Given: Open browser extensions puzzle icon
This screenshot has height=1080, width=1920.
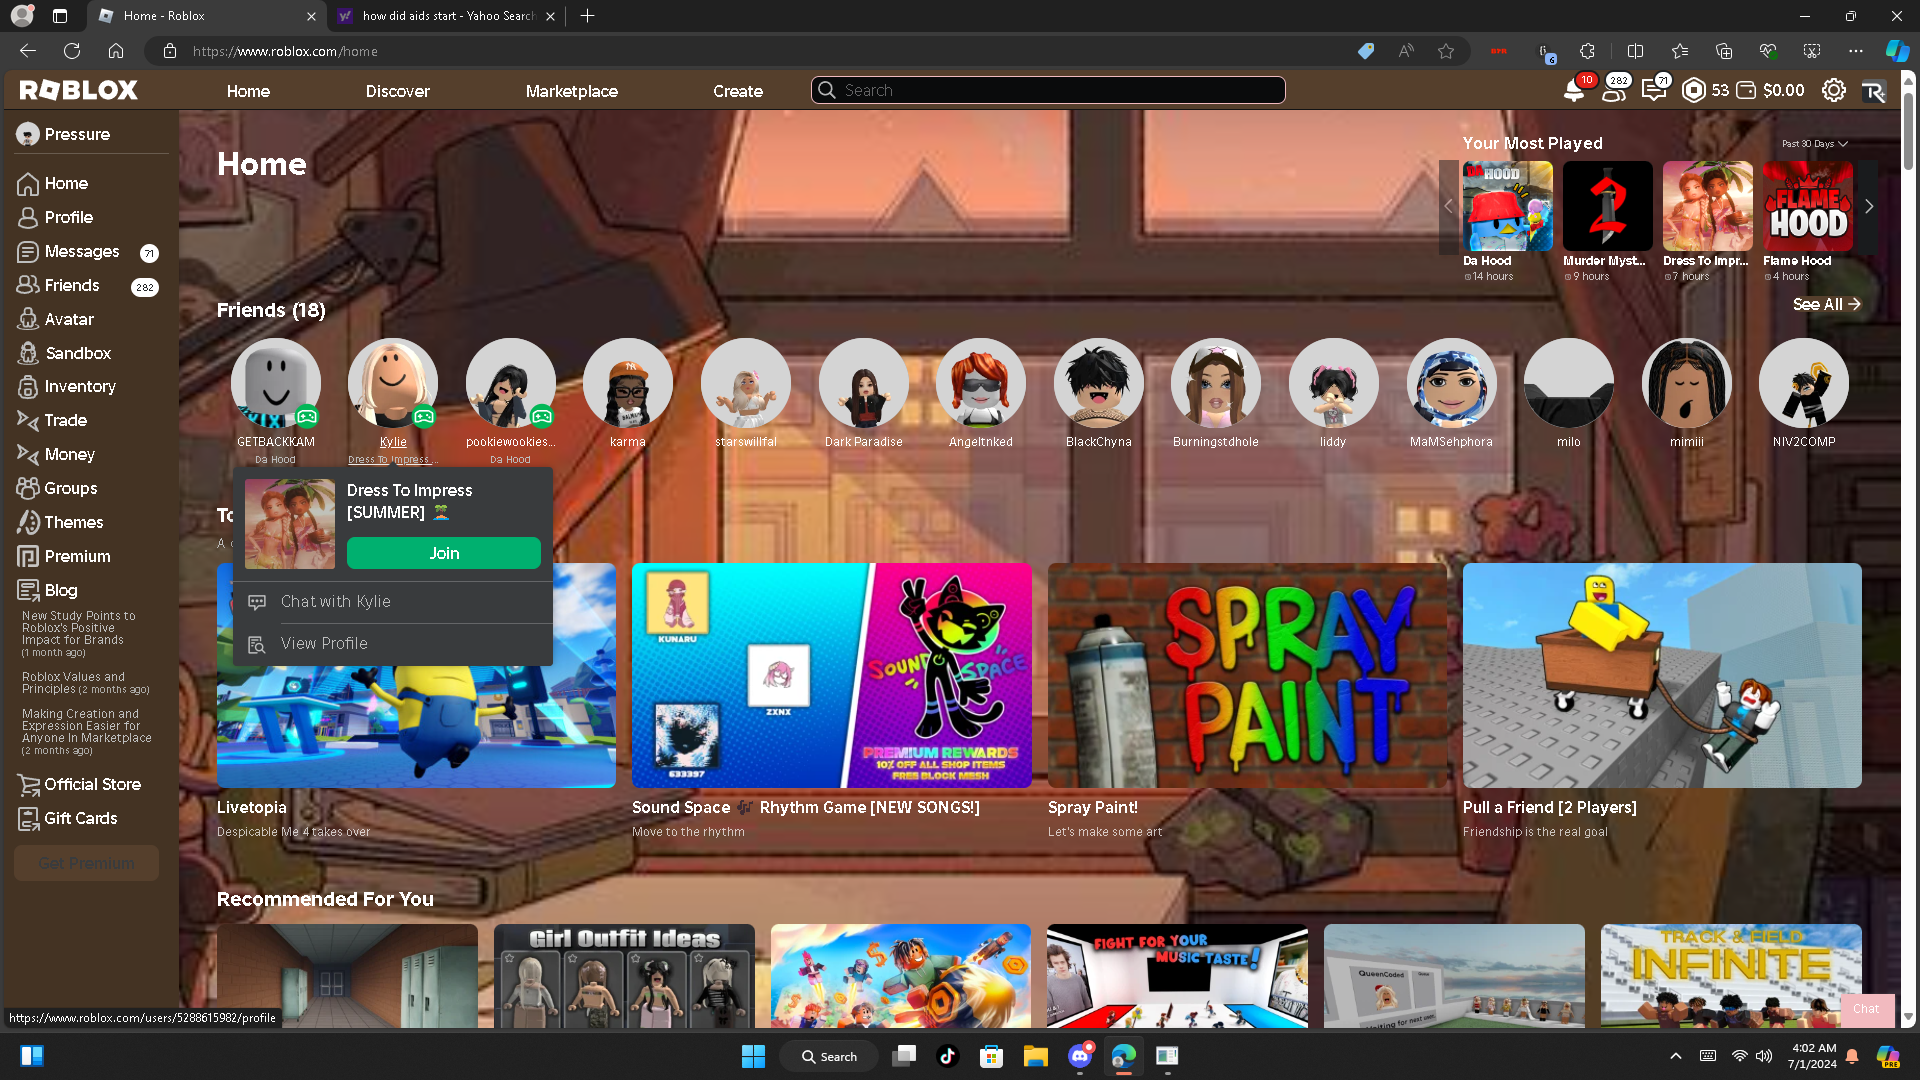Looking at the screenshot, I should click(1587, 51).
